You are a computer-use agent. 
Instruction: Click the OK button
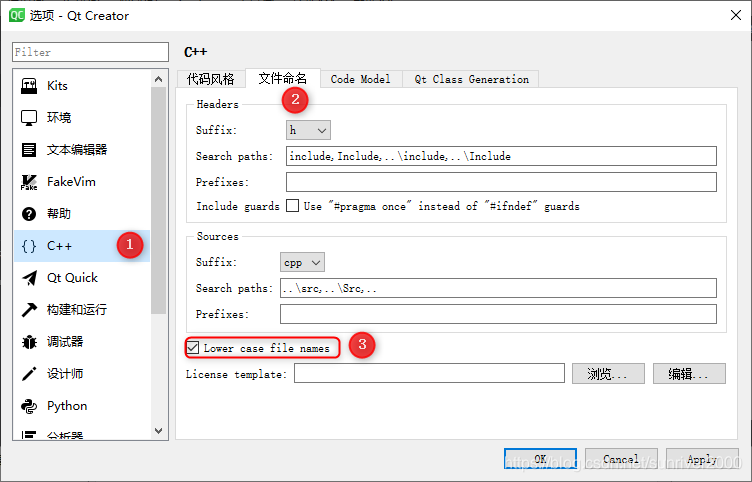click(540, 459)
